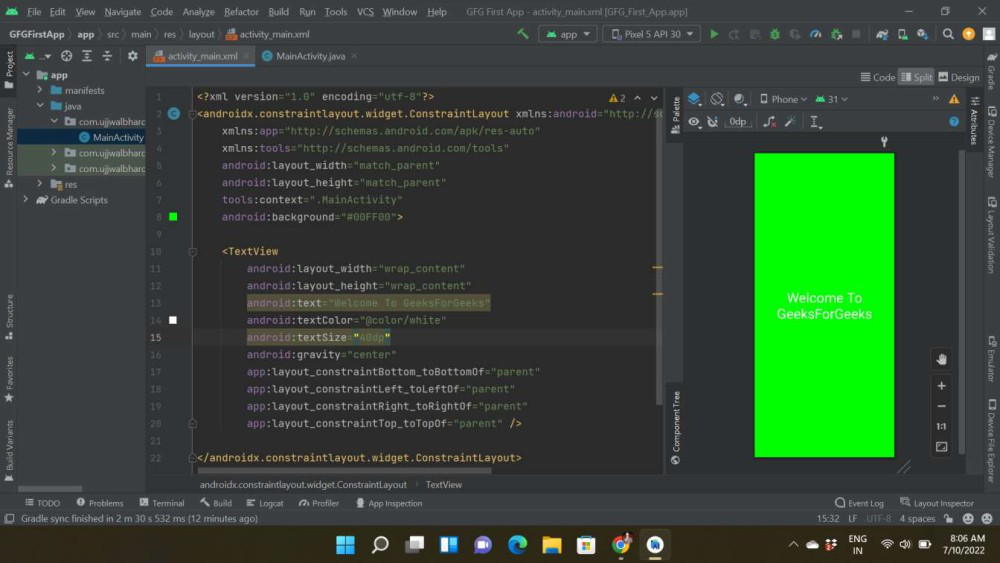Screen dimensions: 1000x563
Task: Expand the manifests folder
Action: pyautogui.click(x=40, y=90)
